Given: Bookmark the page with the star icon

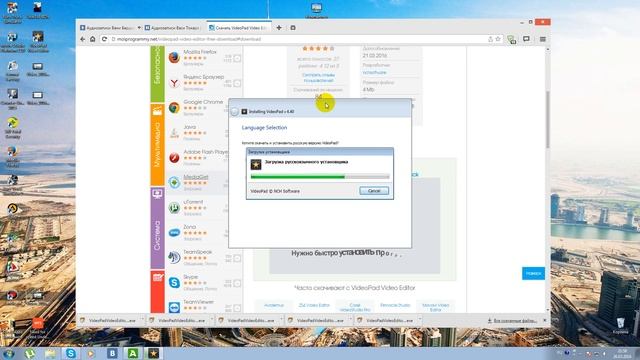Looking at the screenshot, I should coord(498,39).
